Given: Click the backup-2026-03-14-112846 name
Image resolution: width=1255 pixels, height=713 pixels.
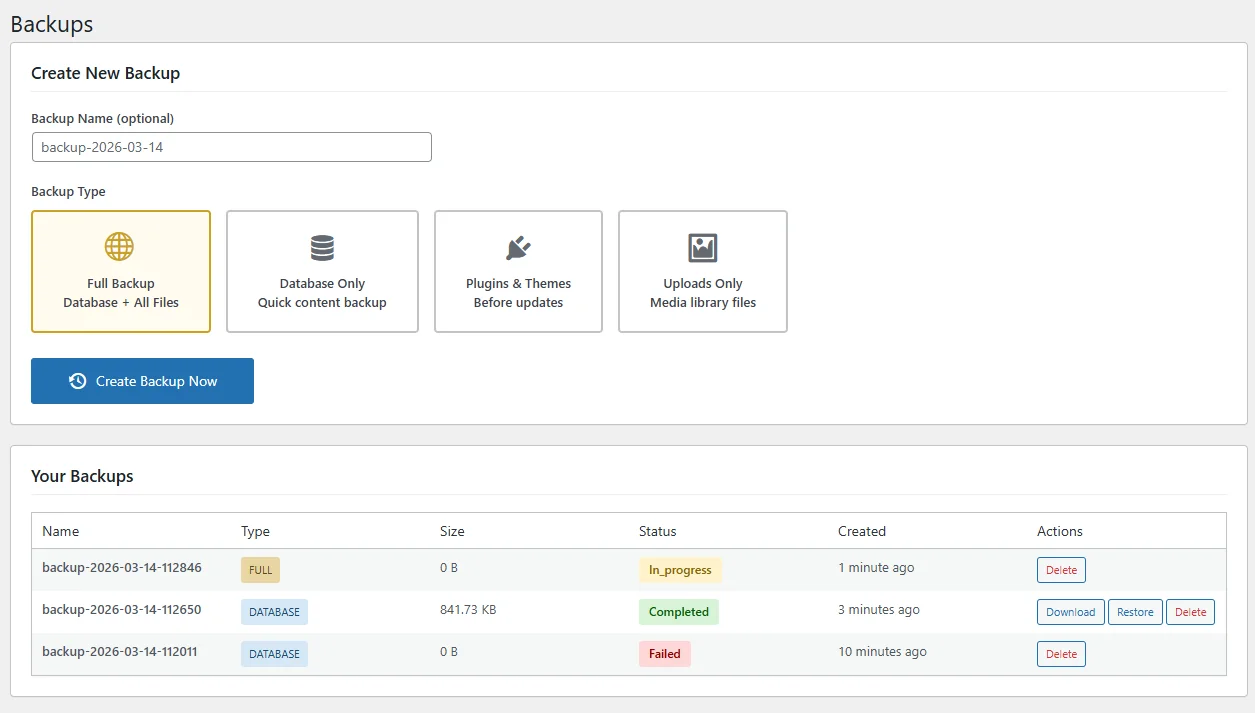Looking at the screenshot, I should [122, 568].
